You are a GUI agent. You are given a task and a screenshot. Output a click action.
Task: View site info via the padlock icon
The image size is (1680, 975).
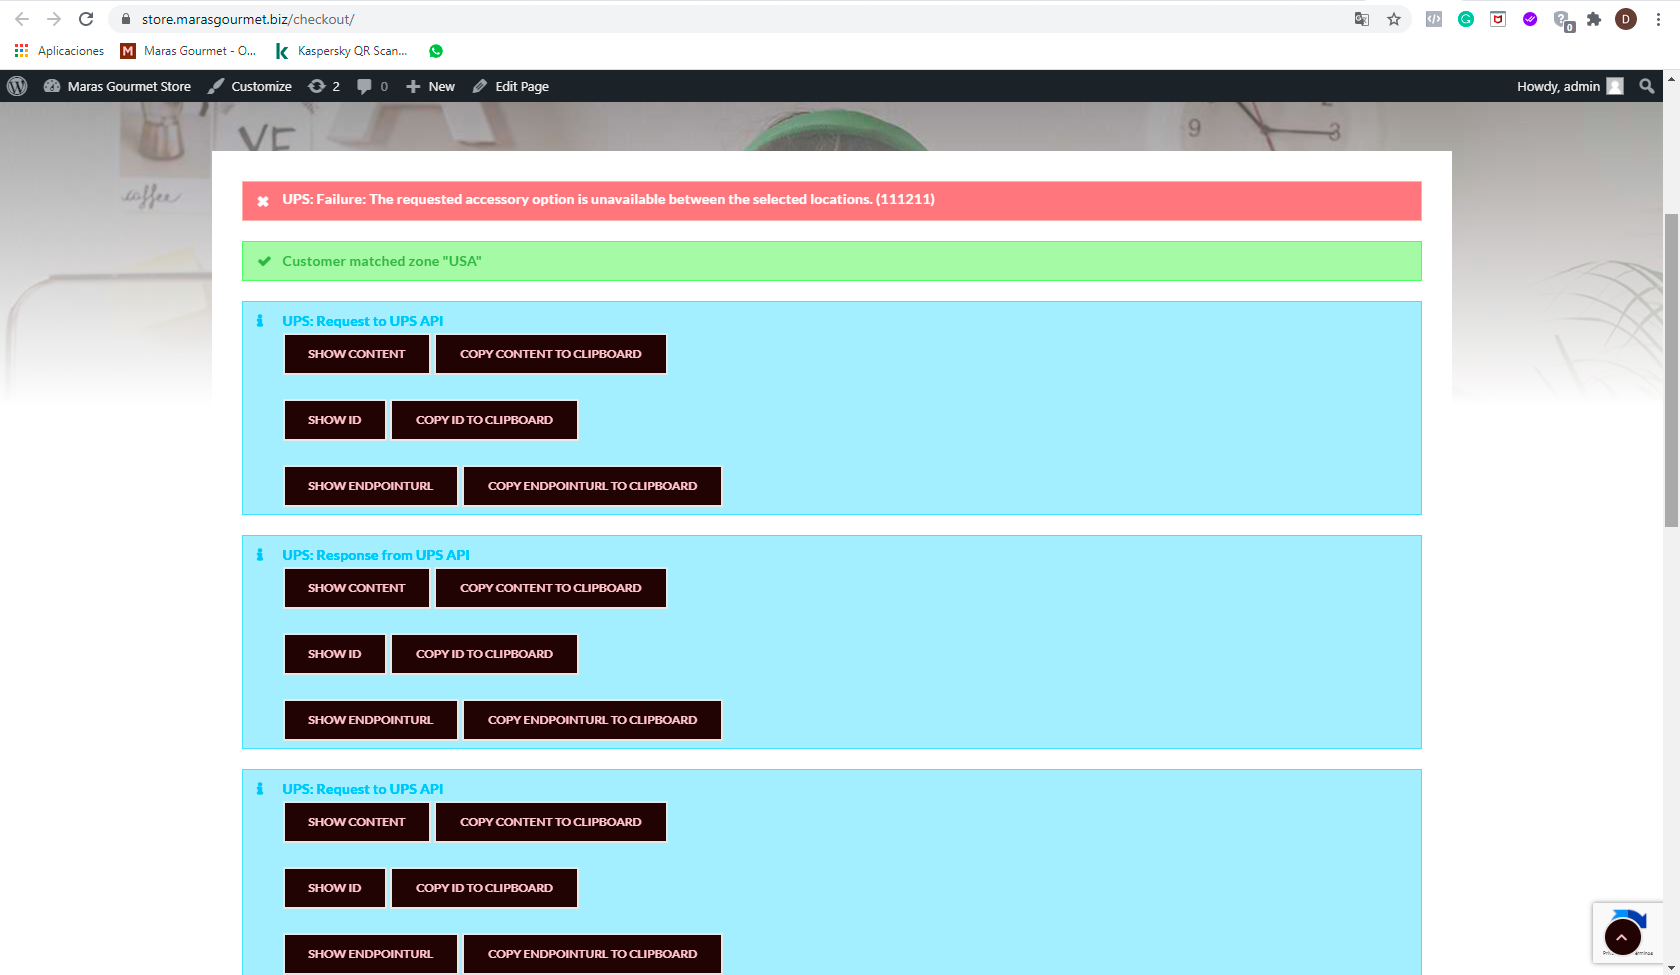pos(126,19)
